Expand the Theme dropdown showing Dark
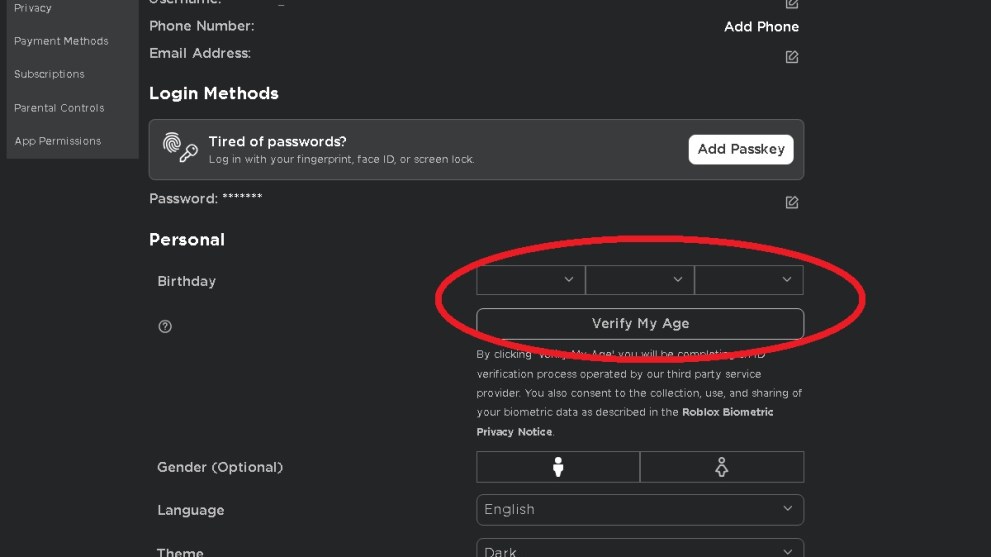991x557 pixels. [x=640, y=549]
